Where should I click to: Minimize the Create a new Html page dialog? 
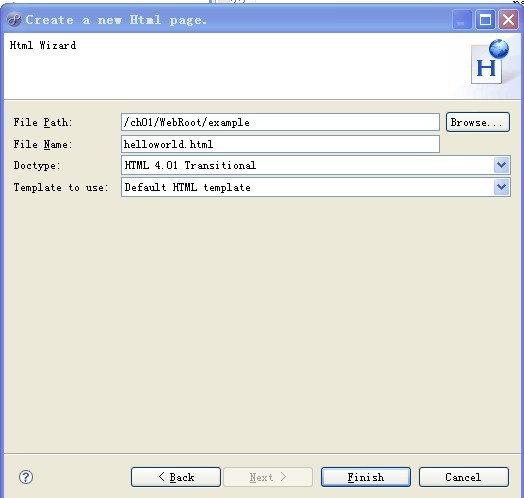pyautogui.click(x=462, y=19)
